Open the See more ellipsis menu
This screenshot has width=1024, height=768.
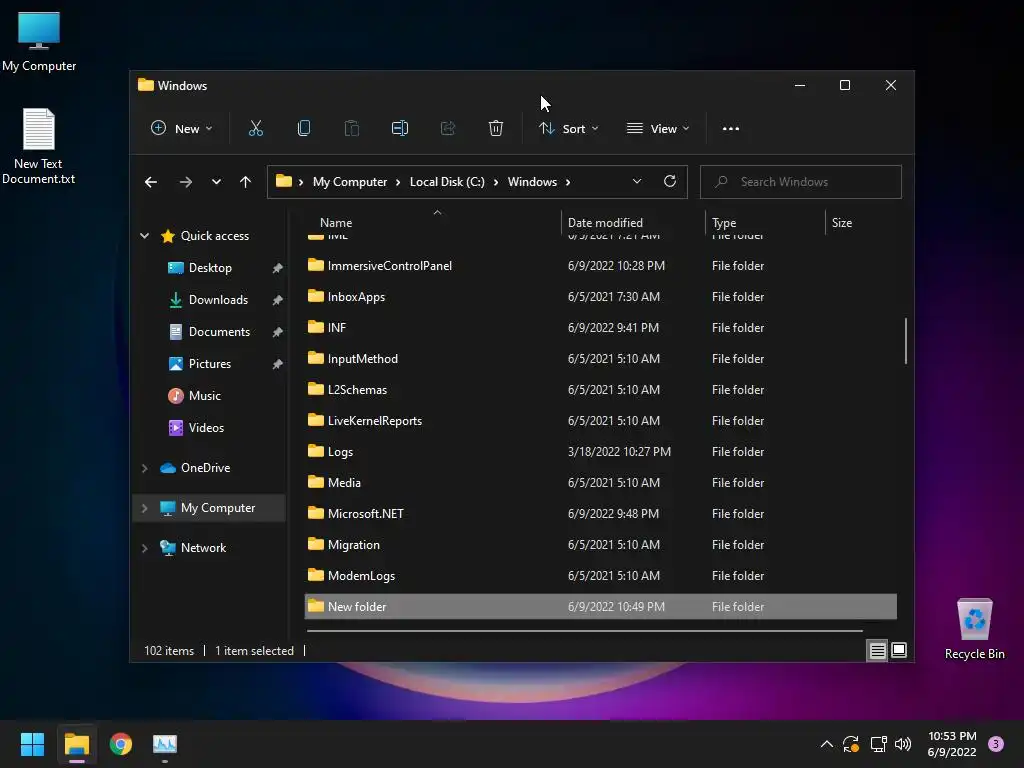[731, 129]
